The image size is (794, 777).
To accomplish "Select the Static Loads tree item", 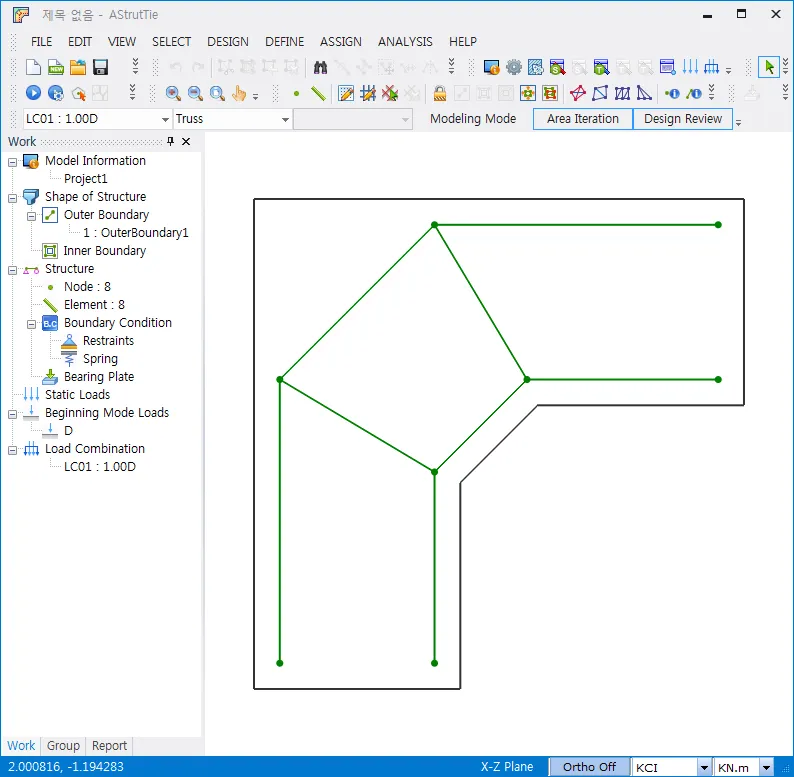I will (x=77, y=395).
